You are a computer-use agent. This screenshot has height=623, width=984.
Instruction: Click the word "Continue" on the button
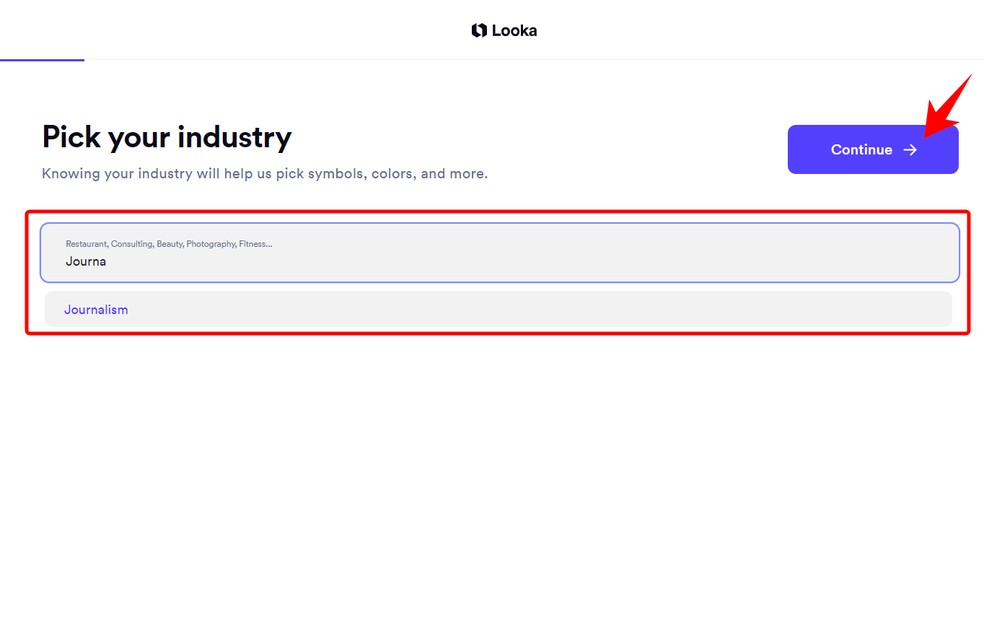(x=861, y=150)
